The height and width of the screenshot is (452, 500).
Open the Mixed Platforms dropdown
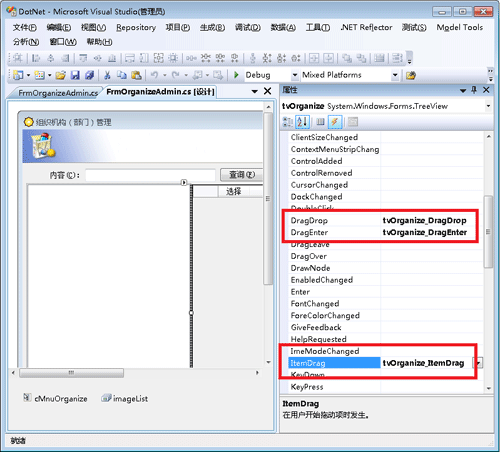click(395, 75)
